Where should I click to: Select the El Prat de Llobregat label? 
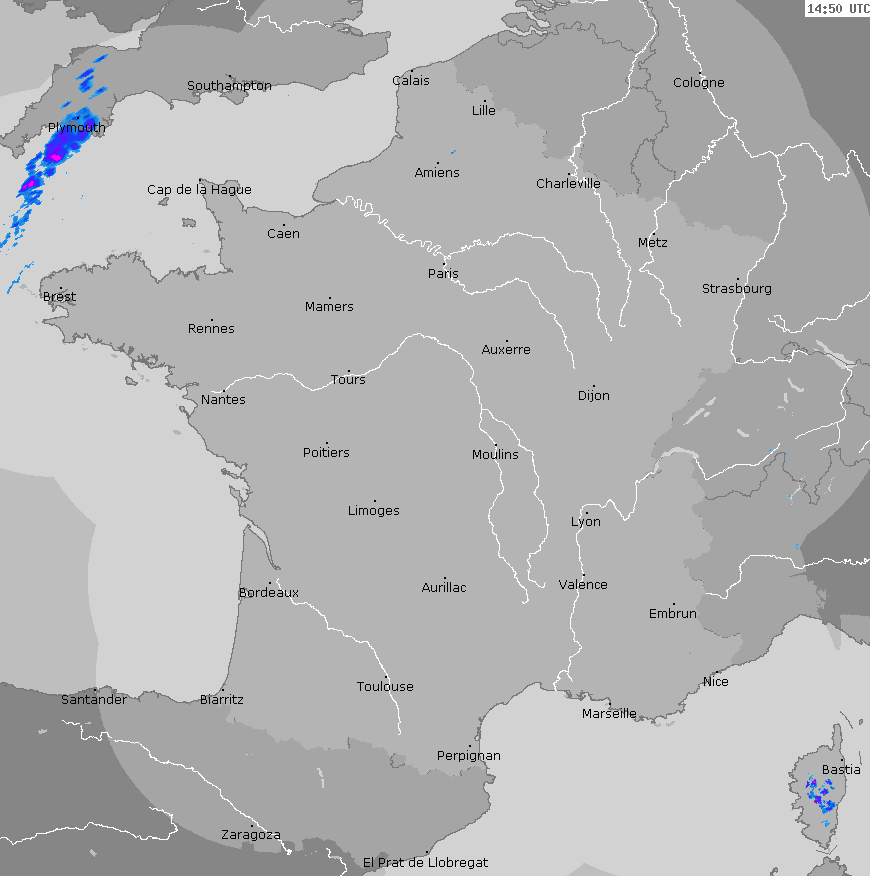coord(425,862)
